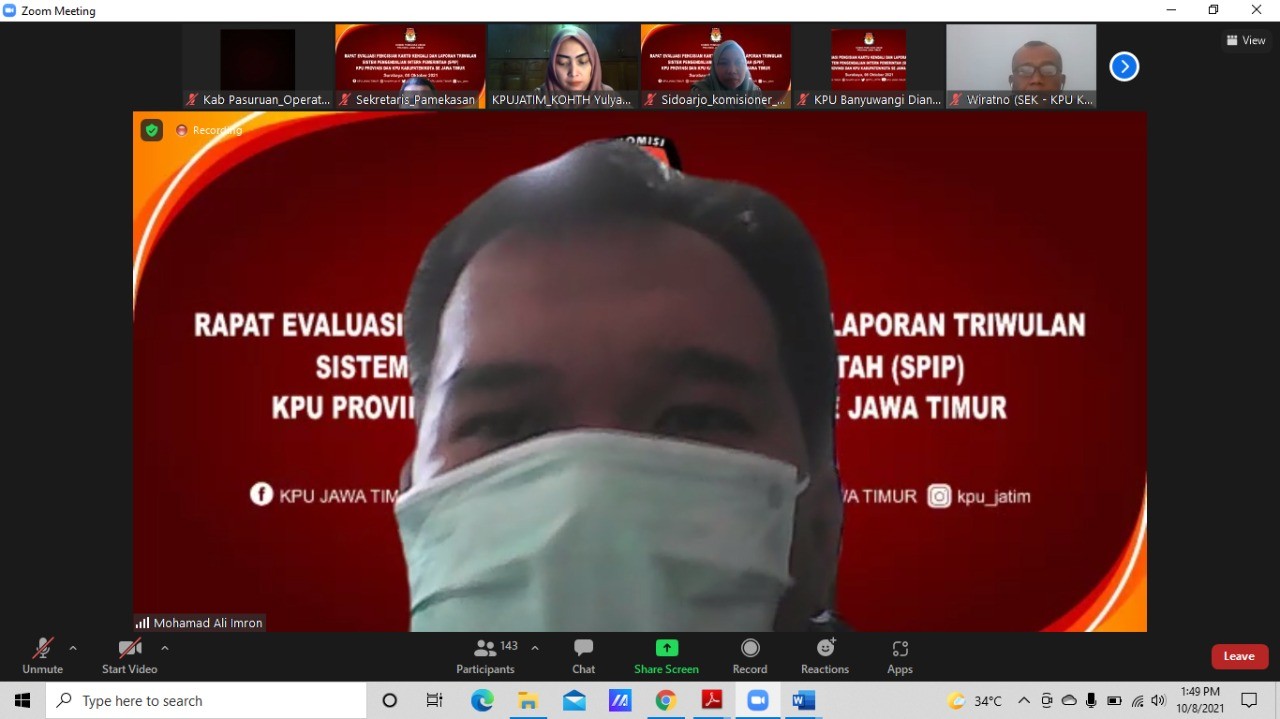Open the Participants list

point(486,656)
